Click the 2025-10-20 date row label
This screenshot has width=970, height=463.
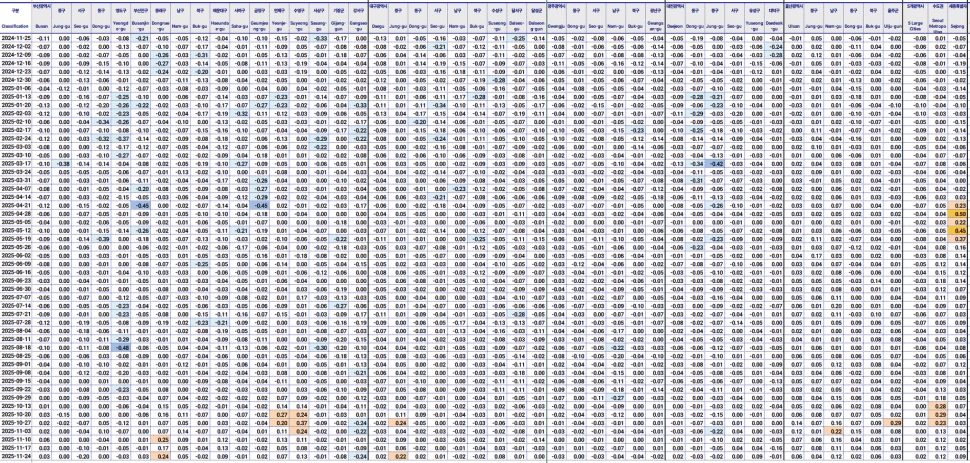click(14, 415)
